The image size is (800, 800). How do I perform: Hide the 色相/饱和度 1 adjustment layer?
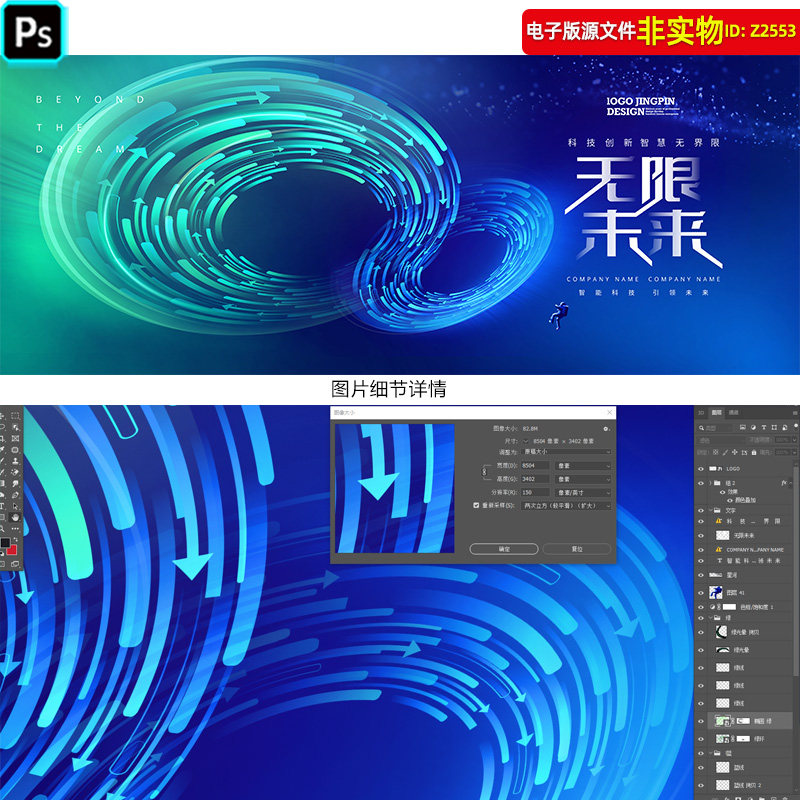701,607
